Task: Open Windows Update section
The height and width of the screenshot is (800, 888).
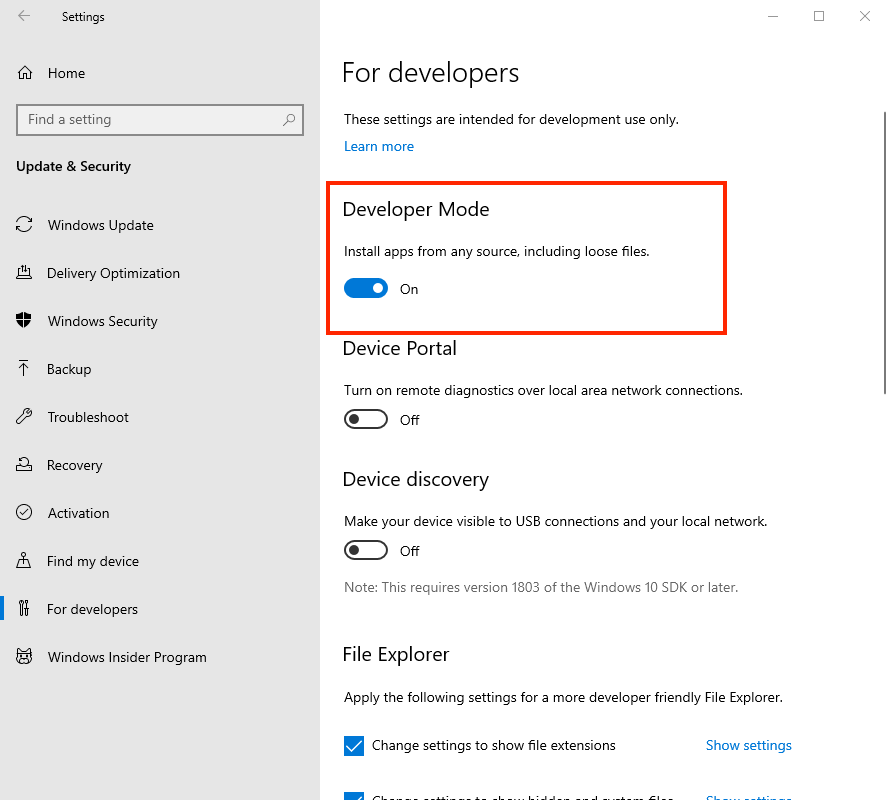Action: 101,225
